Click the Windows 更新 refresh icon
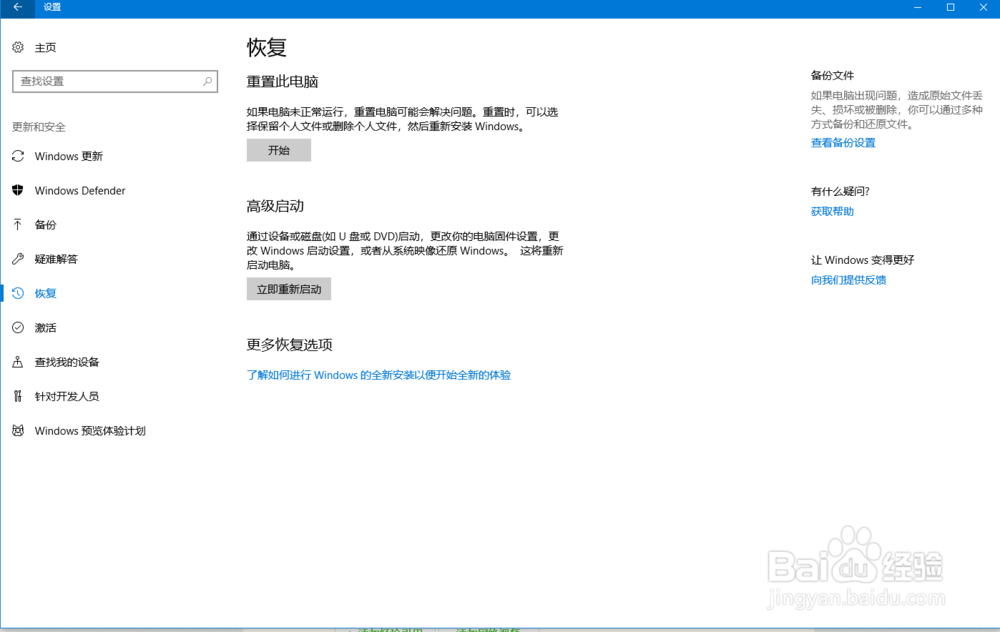 [18, 156]
